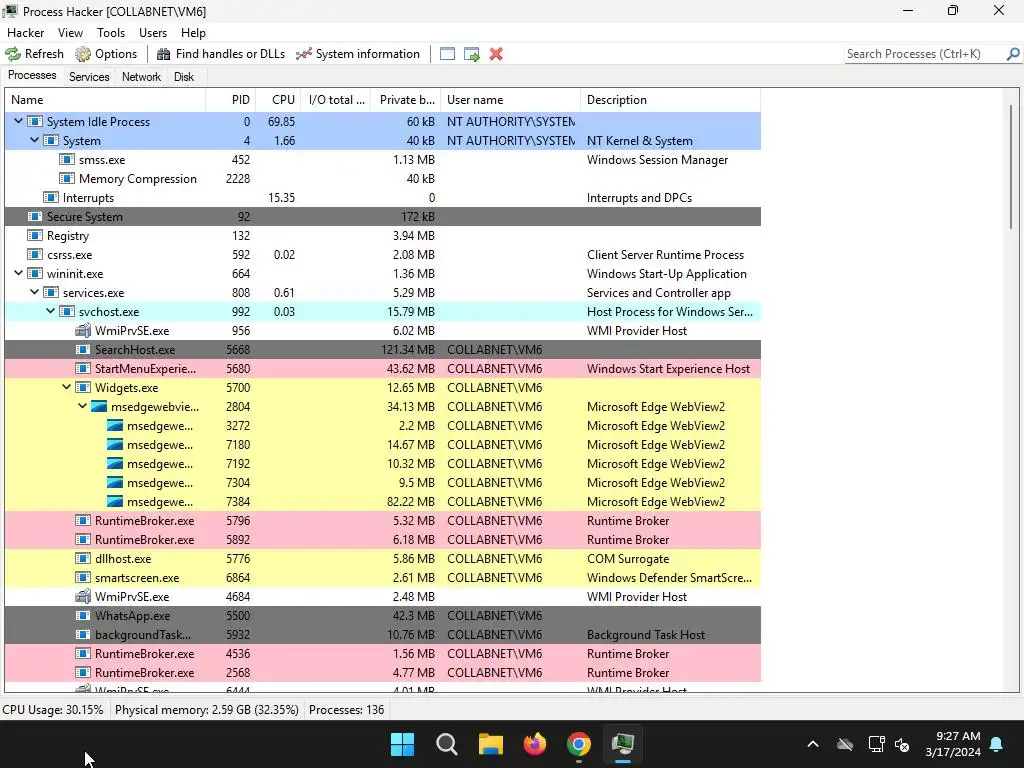Open File Explorer from taskbar

click(x=490, y=744)
